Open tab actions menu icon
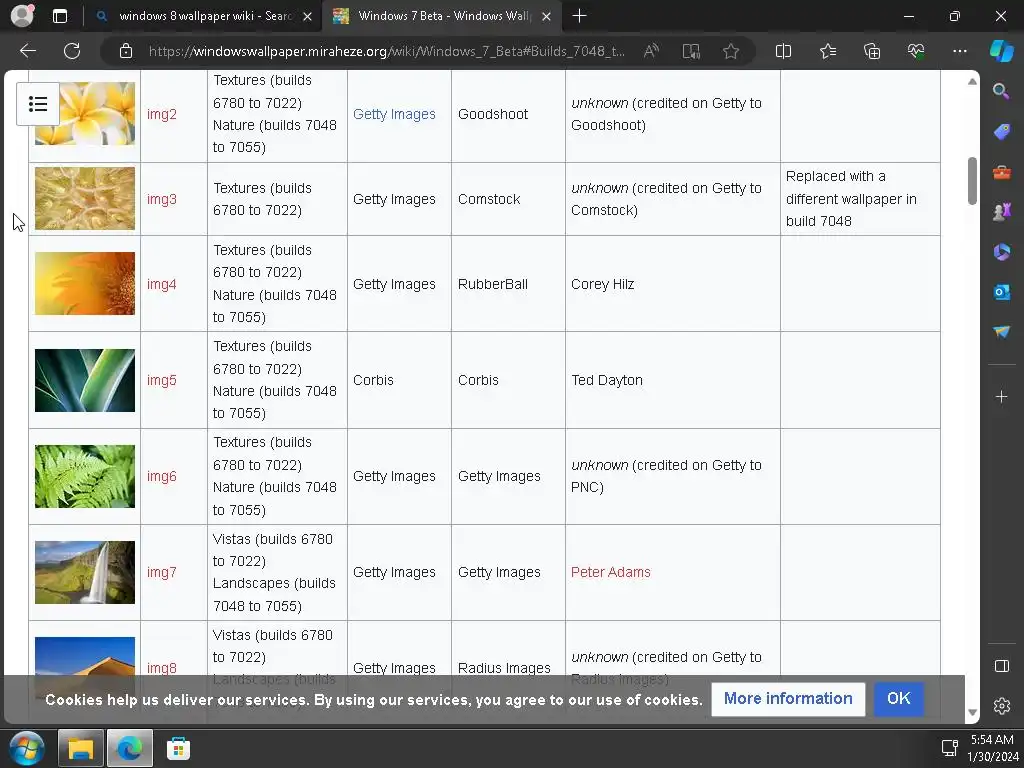 tap(60, 16)
